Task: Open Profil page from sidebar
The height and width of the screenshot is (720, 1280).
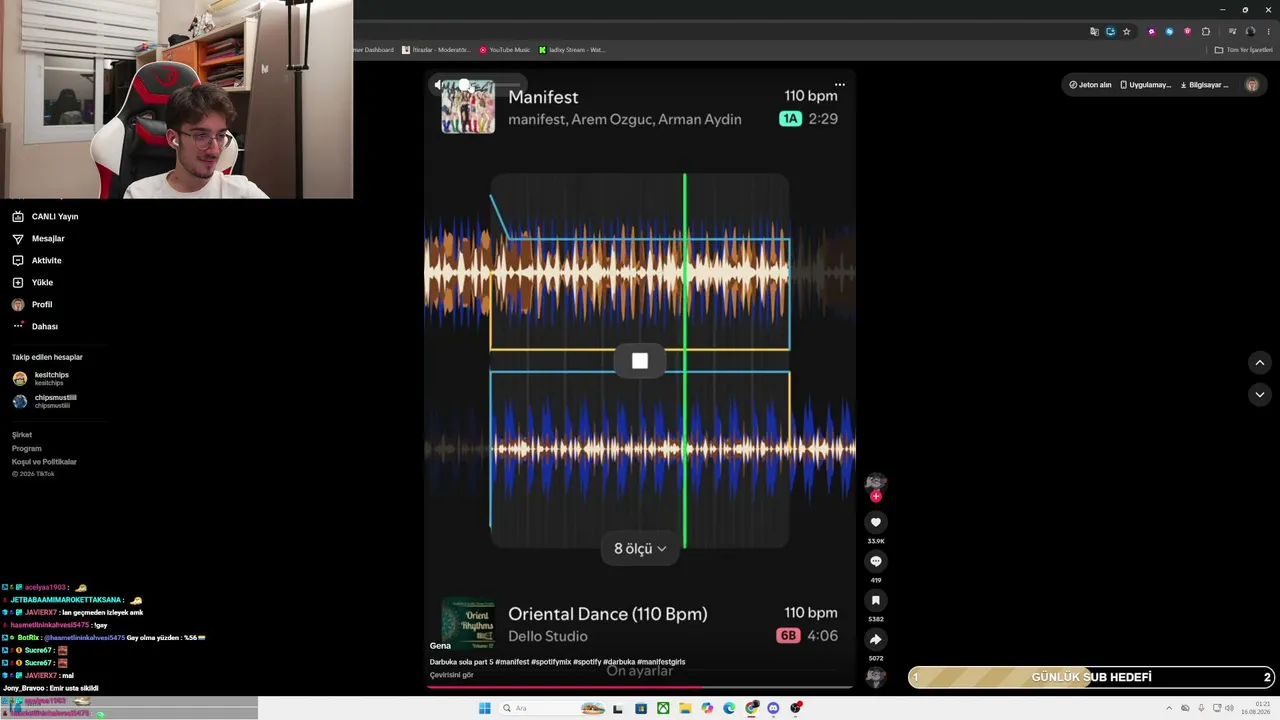Action: pyautogui.click(x=32, y=304)
